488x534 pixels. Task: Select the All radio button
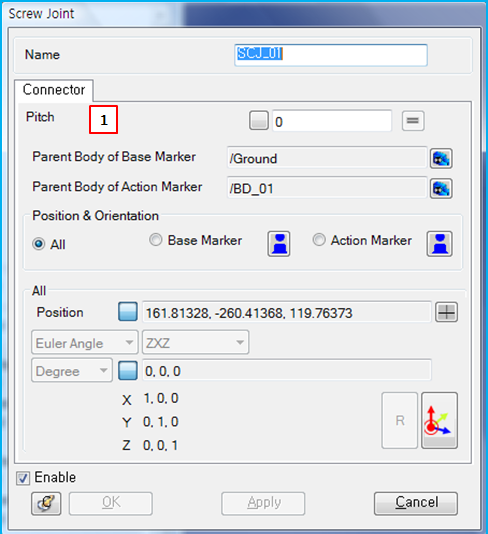[38, 244]
